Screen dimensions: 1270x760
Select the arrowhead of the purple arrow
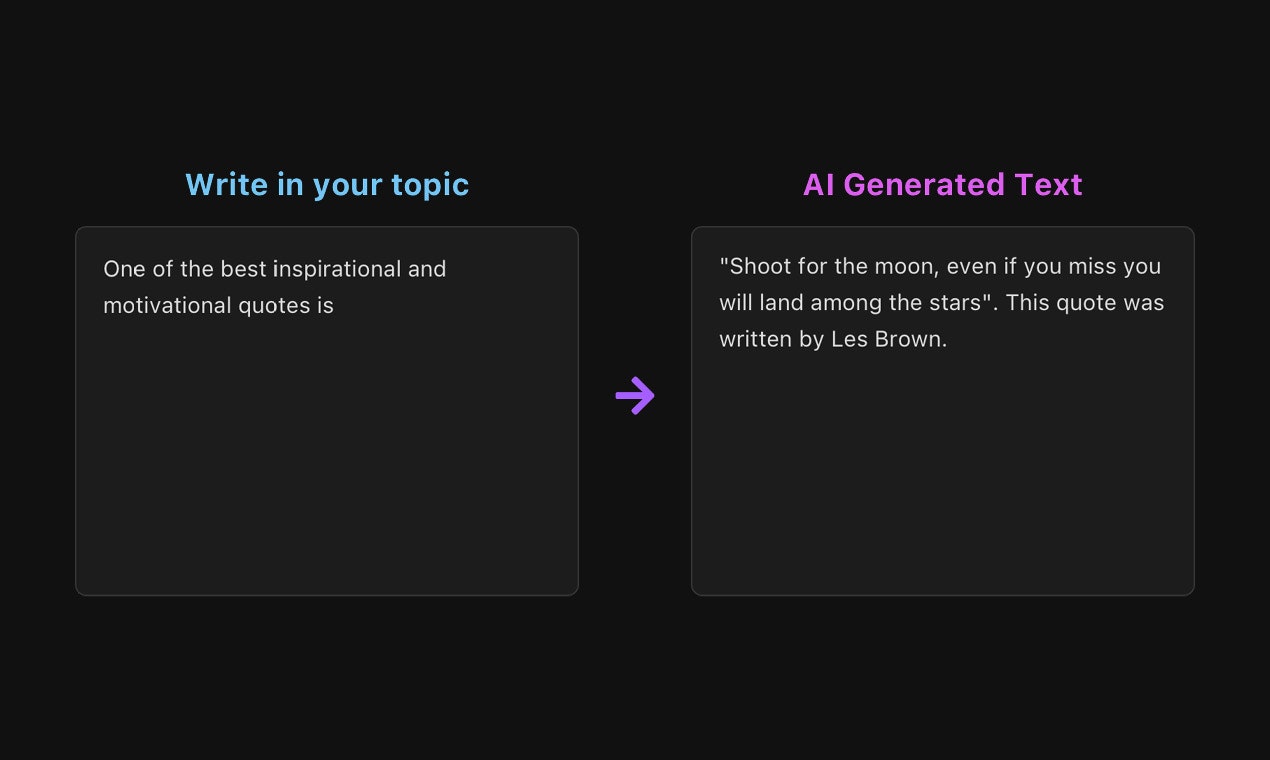click(x=648, y=396)
